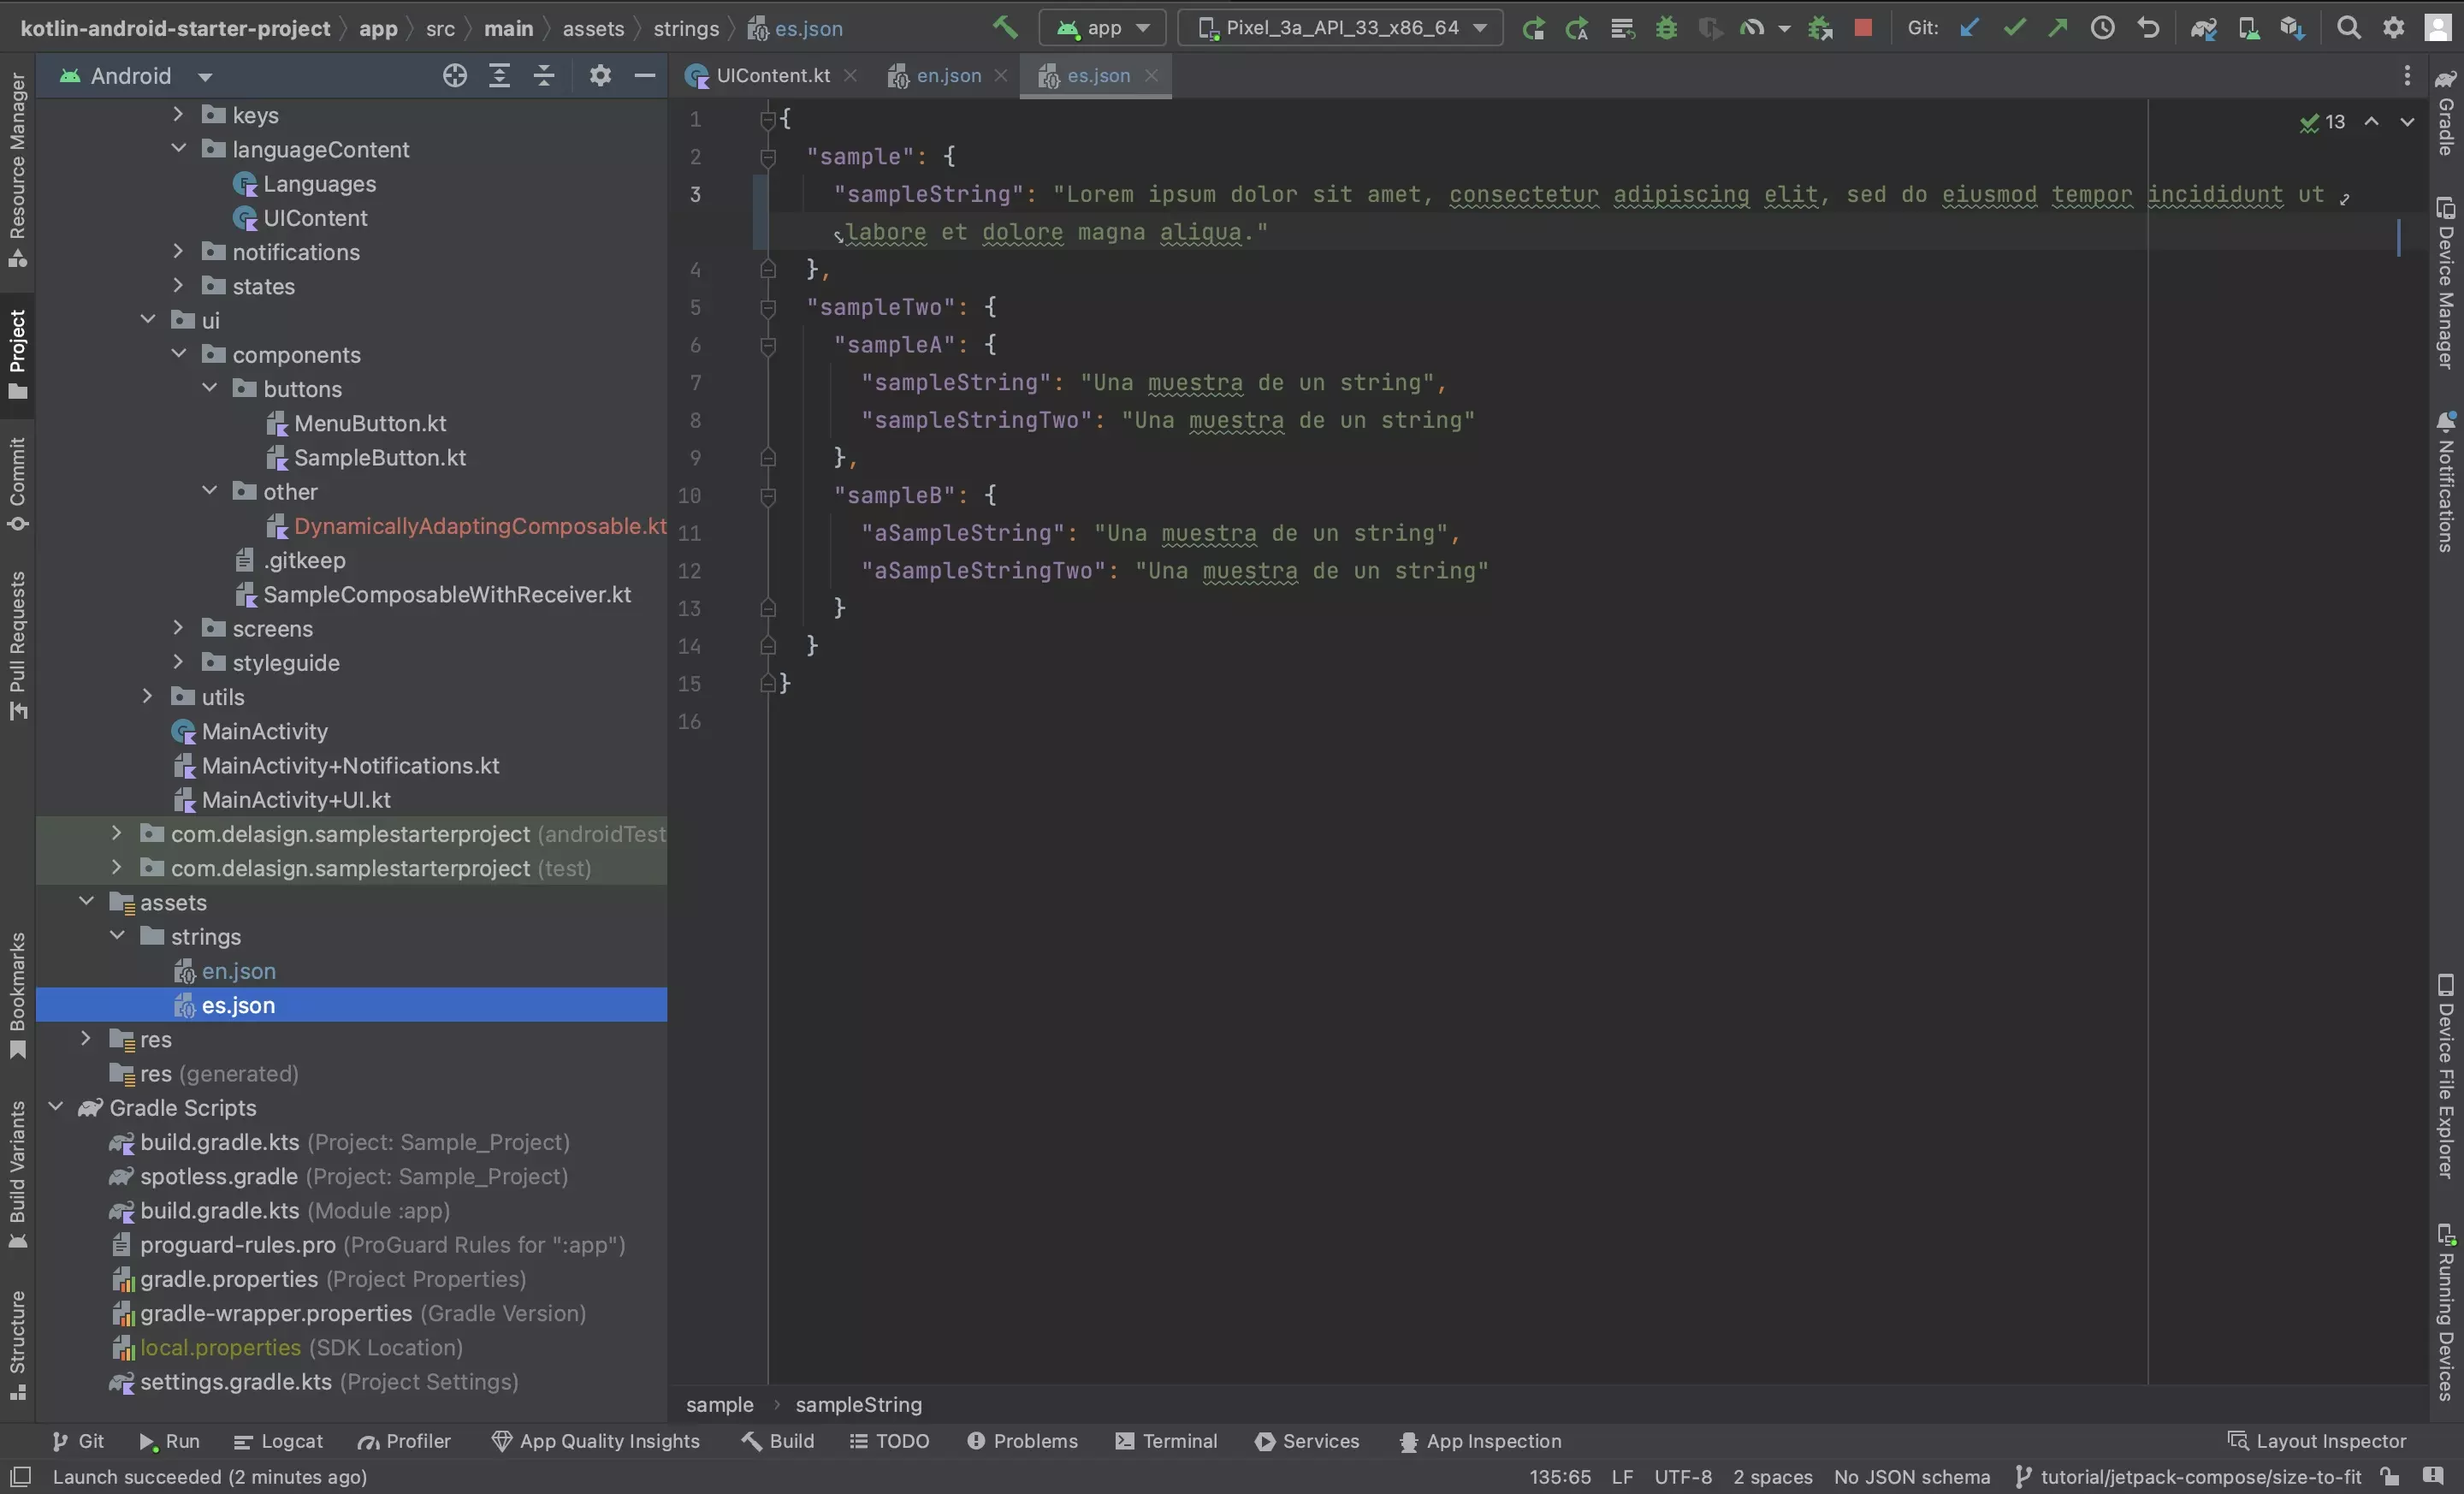Go to next highlighted problem arrow
Viewport: 2464px width, 1494px height.
coord(2407,122)
